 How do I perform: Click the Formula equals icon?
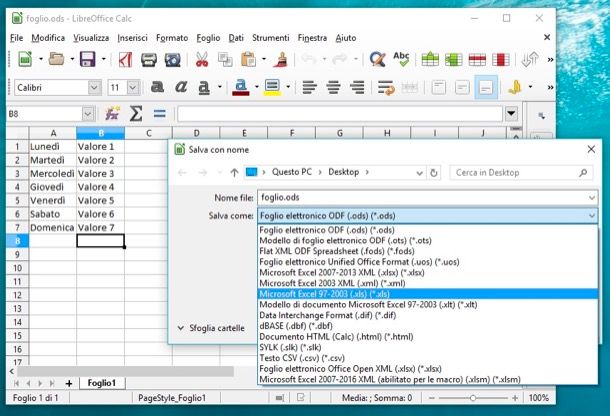point(160,114)
